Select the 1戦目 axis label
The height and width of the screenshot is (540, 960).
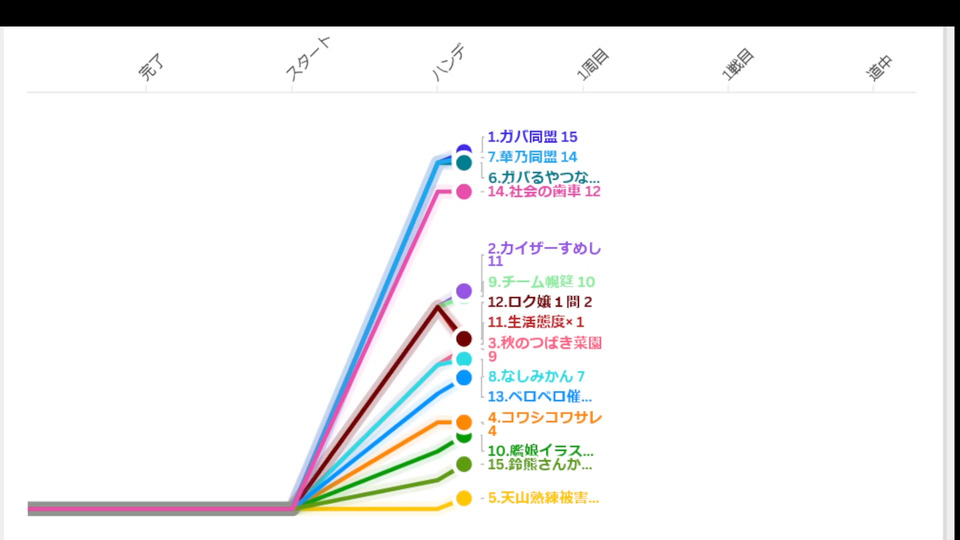point(738,64)
